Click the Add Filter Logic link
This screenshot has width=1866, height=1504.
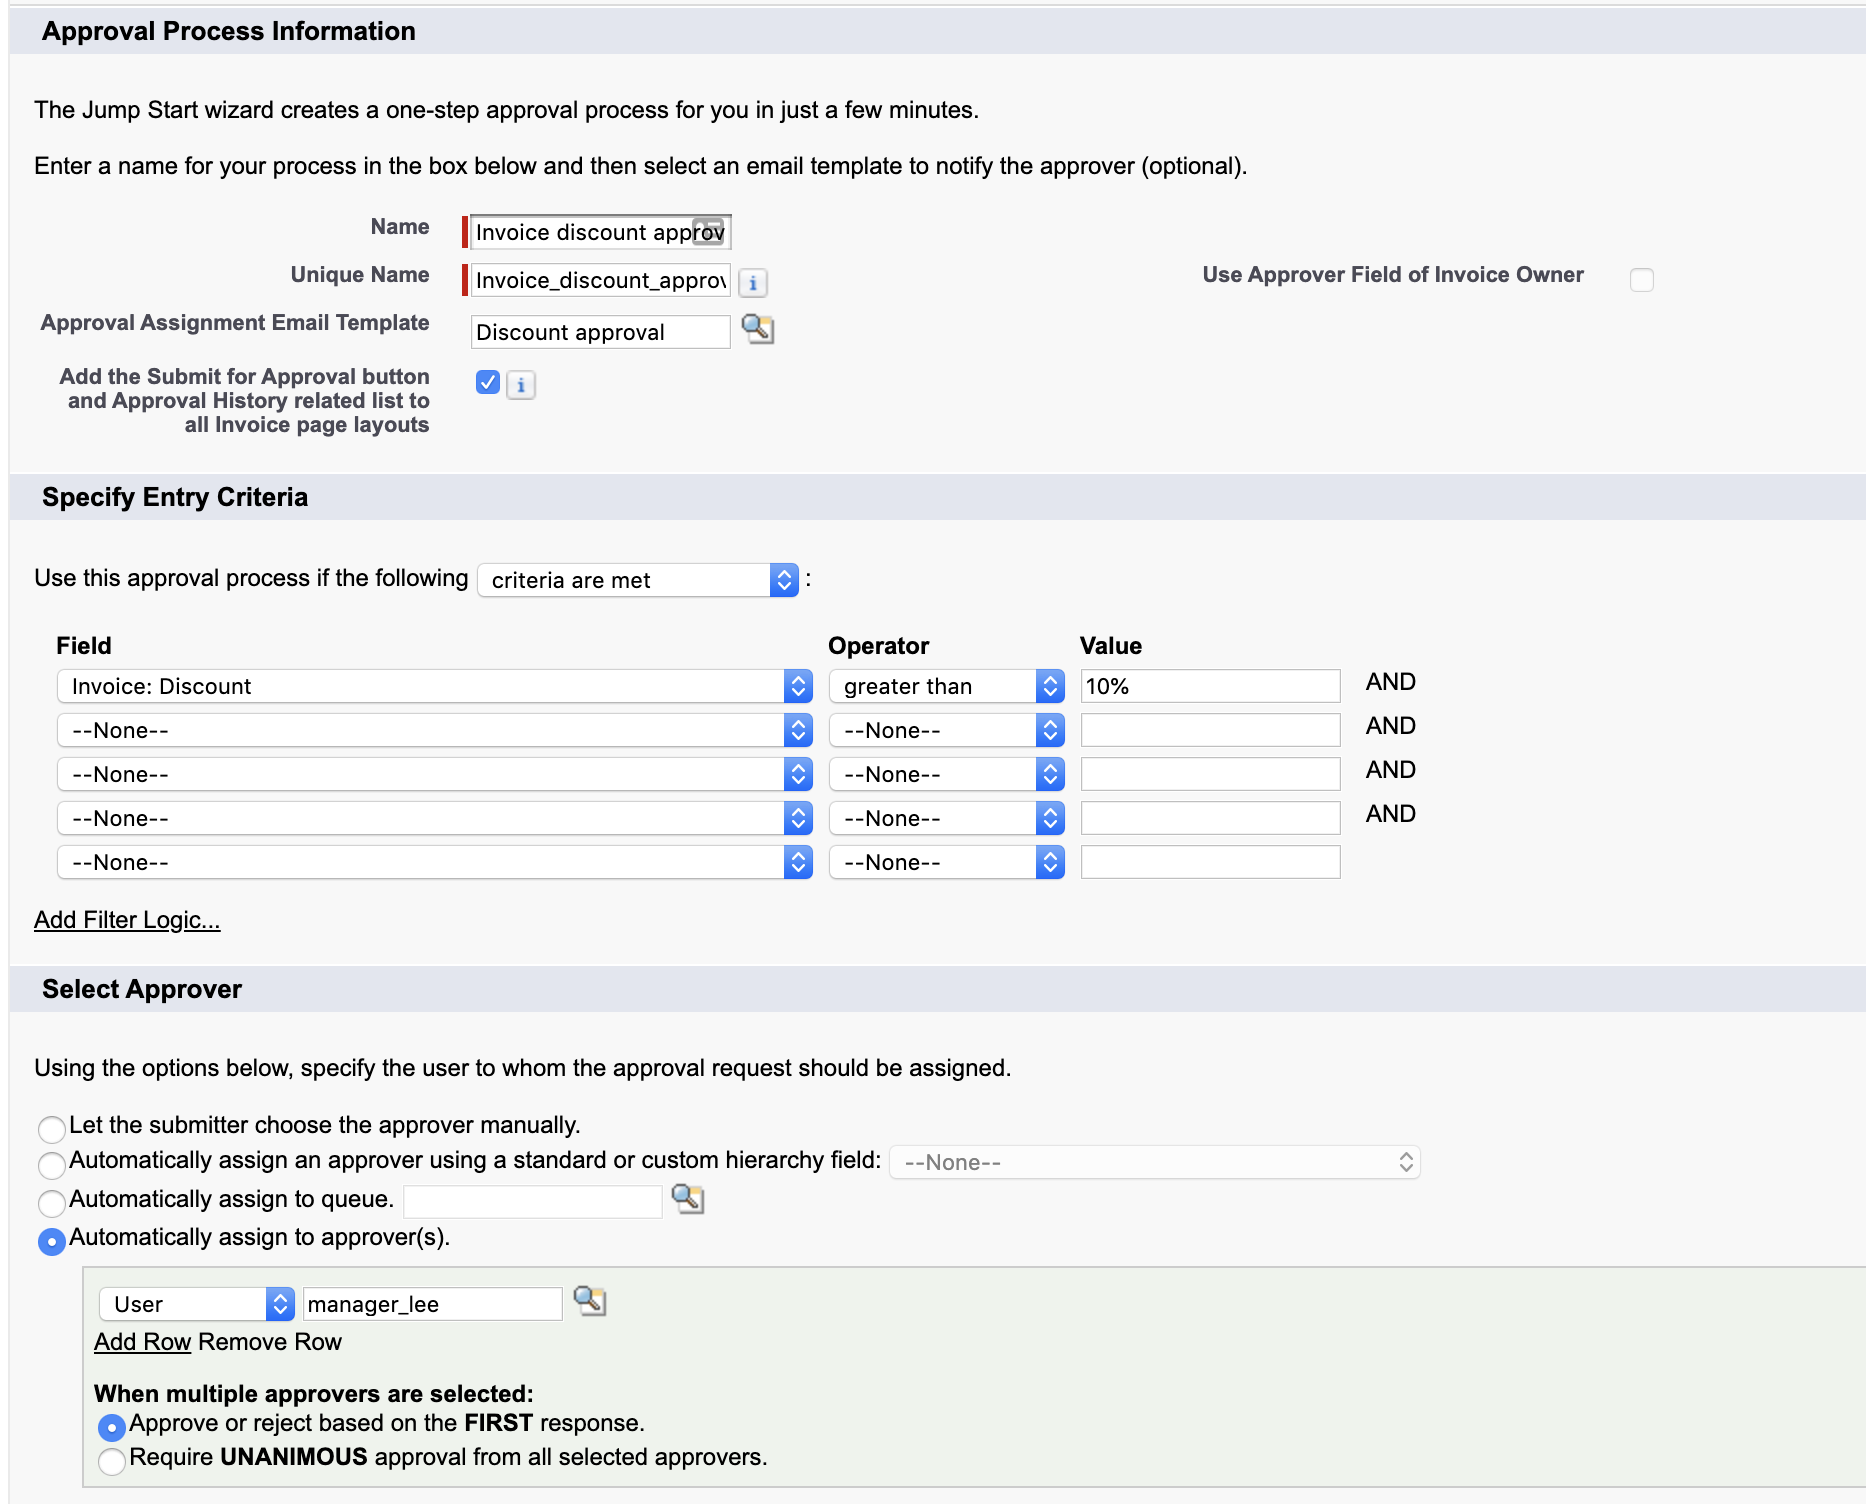pos(126,919)
